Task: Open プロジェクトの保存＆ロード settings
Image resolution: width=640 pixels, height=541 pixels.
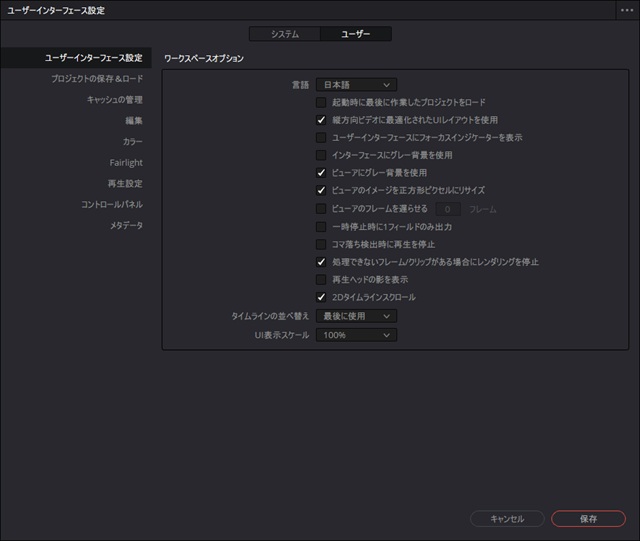Action: pos(97,79)
